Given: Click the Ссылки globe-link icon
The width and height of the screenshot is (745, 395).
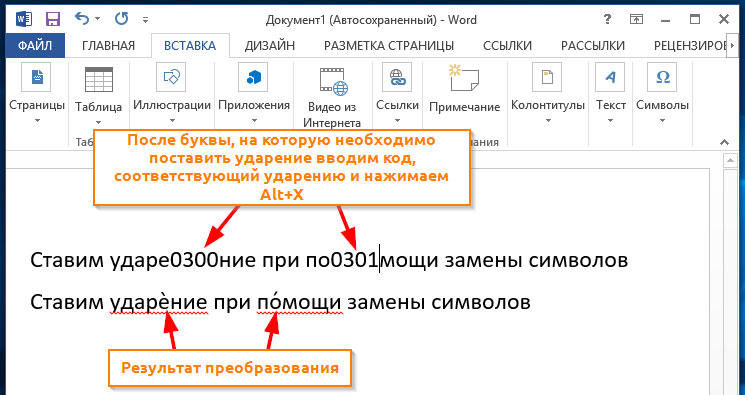Looking at the screenshot, I should (x=397, y=77).
